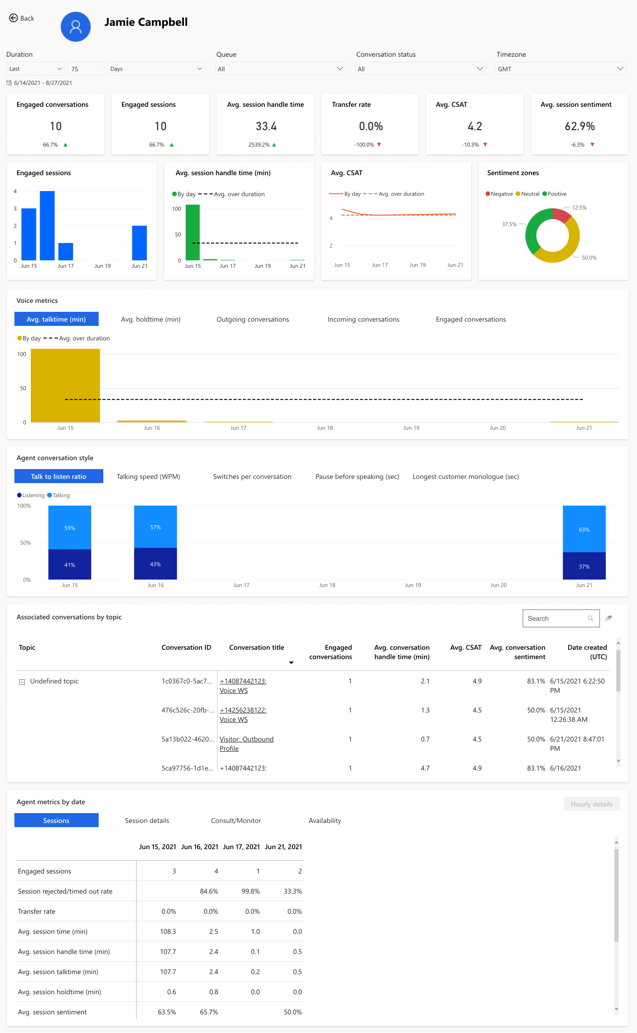Open the Consult/Monitor tab

(236, 820)
